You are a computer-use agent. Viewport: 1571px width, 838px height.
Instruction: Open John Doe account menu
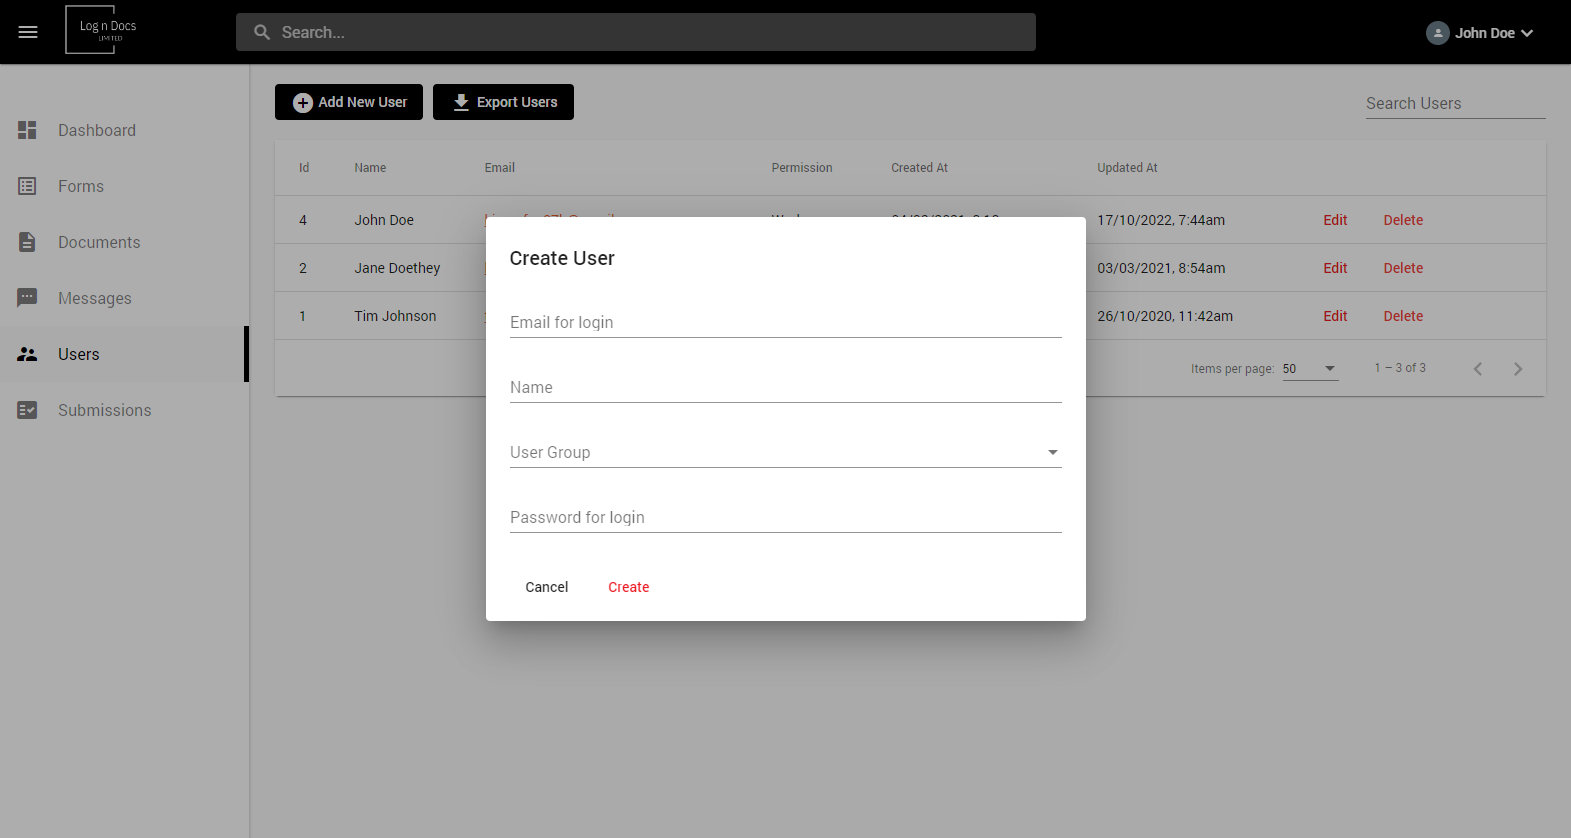pyautogui.click(x=1480, y=33)
